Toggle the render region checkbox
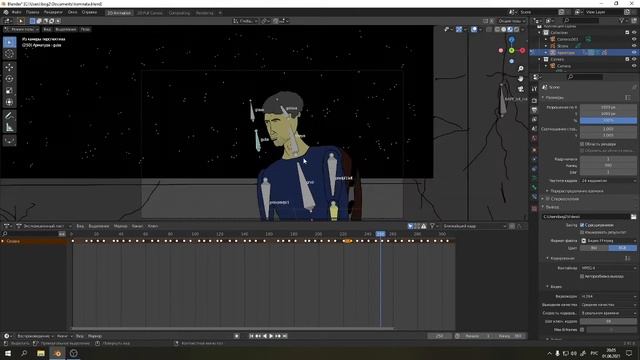The width and height of the screenshot is (640, 360). pos(582,144)
